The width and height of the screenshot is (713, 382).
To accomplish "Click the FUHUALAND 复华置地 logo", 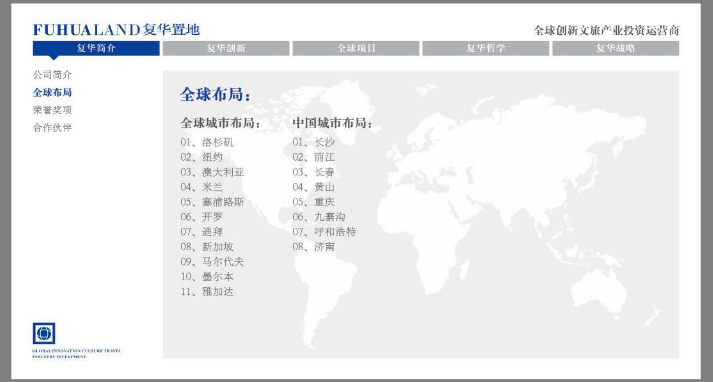I will [116, 30].
